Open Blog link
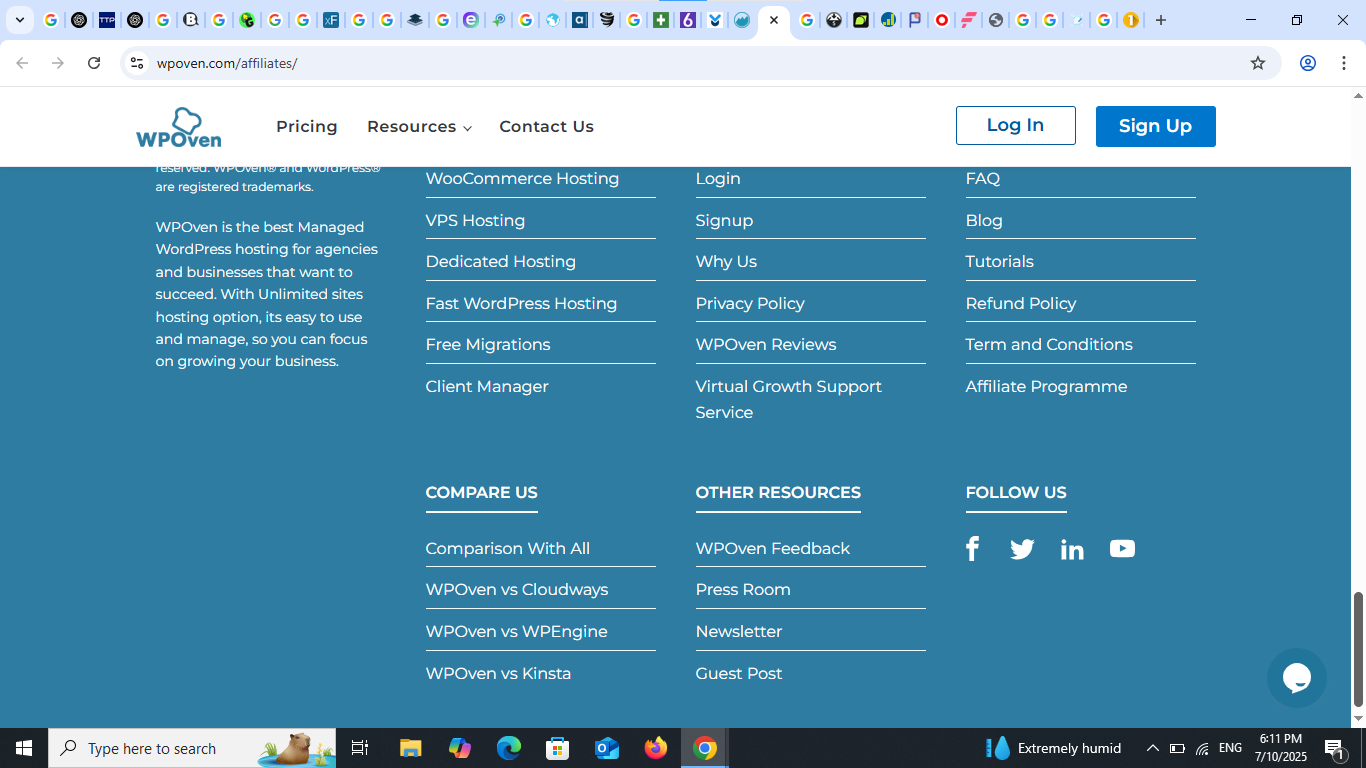The width and height of the screenshot is (1366, 768). tap(984, 220)
